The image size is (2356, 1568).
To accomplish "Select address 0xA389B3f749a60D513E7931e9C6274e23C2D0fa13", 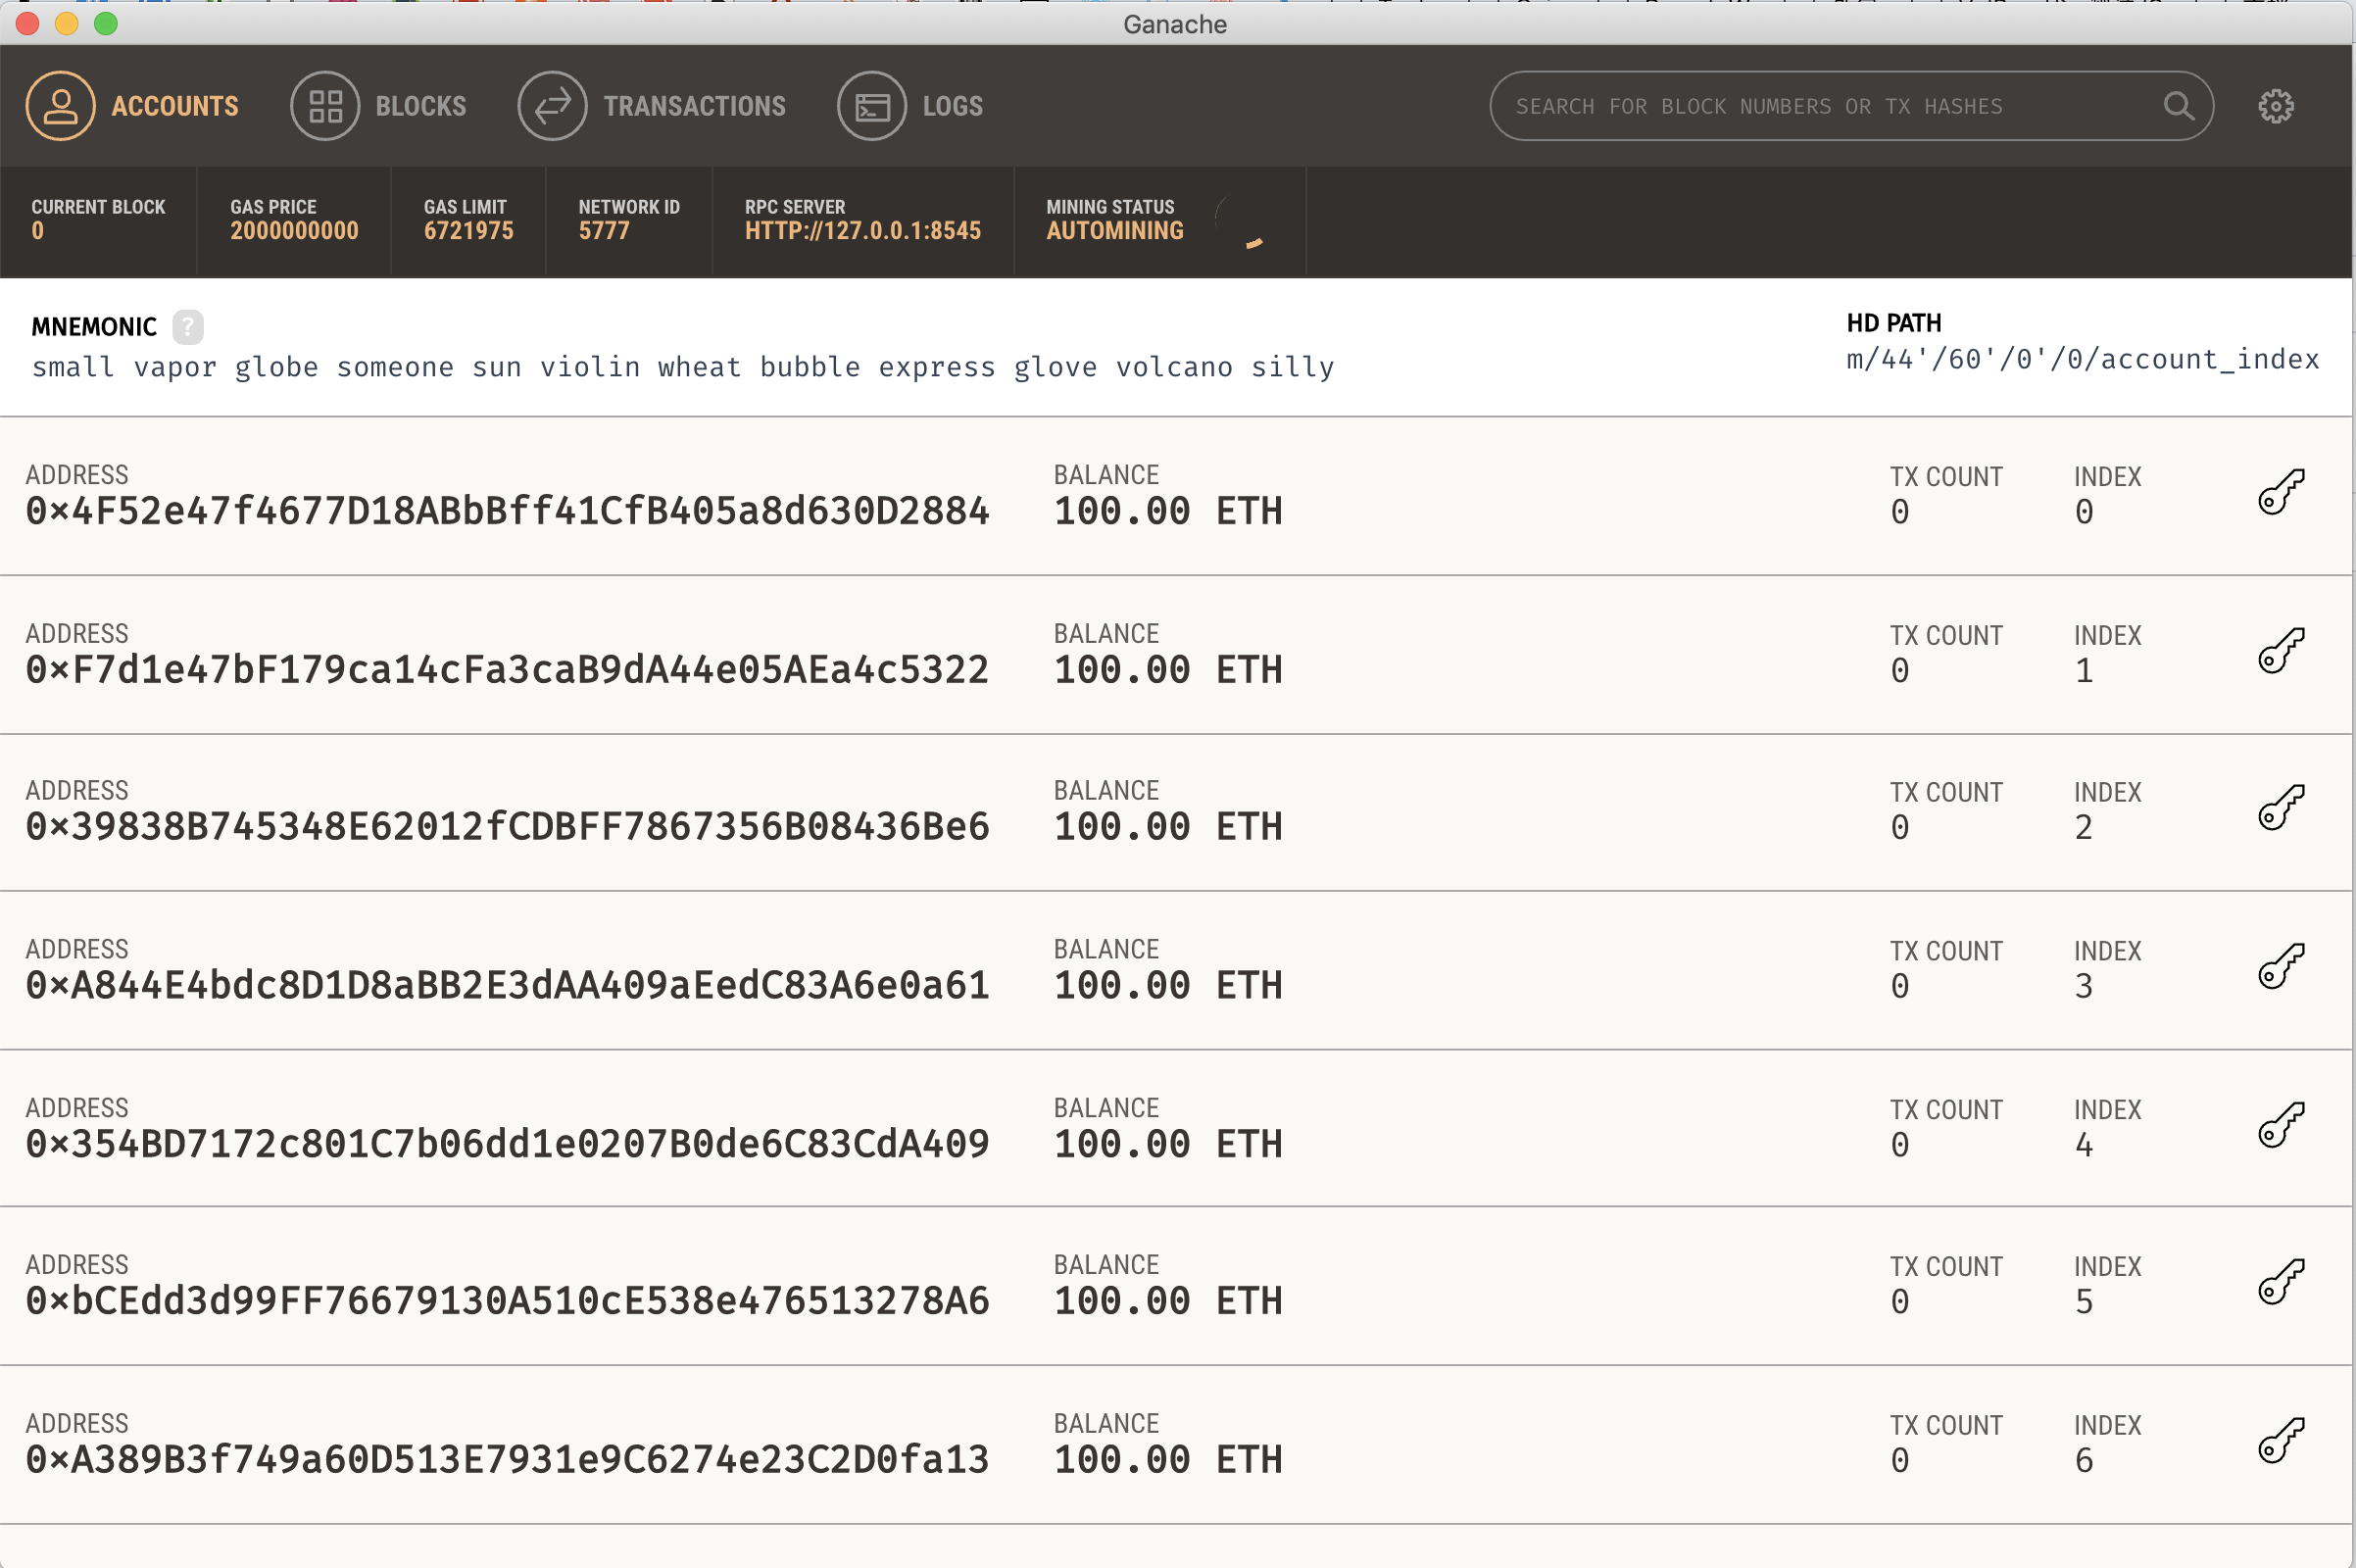I will coord(508,1460).
